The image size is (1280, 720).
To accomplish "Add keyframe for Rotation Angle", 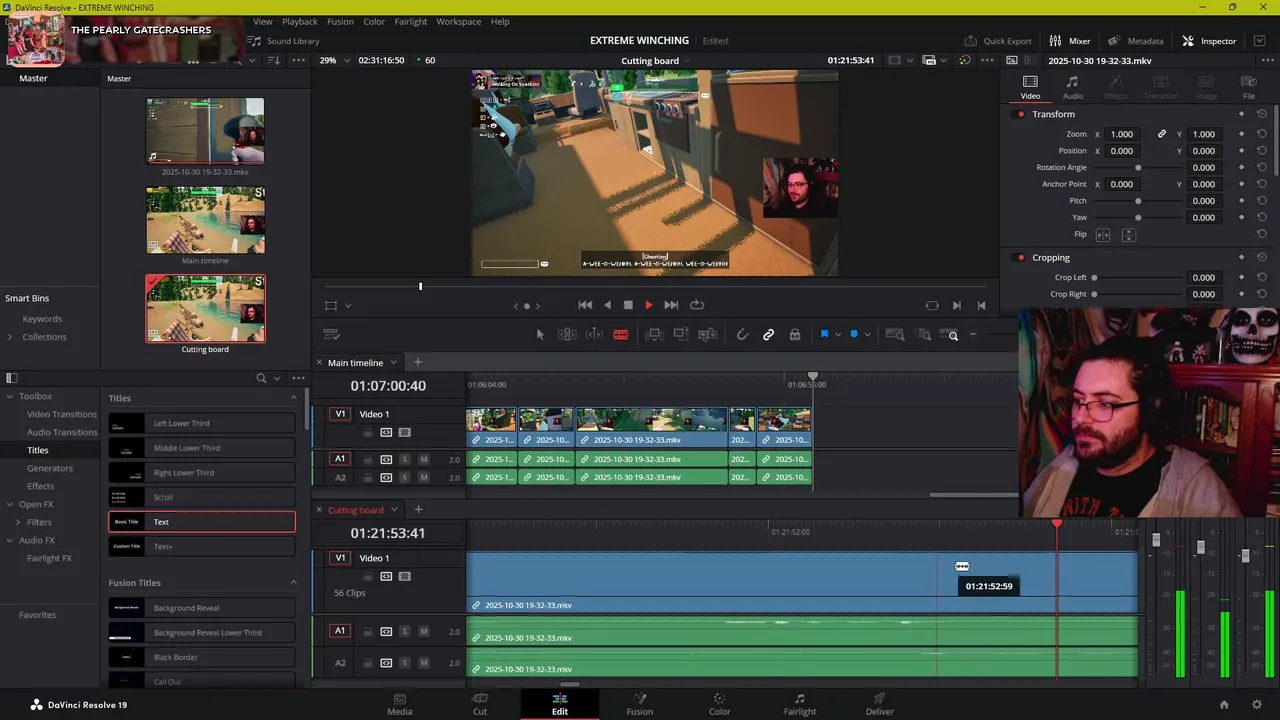I will (1241, 167).
